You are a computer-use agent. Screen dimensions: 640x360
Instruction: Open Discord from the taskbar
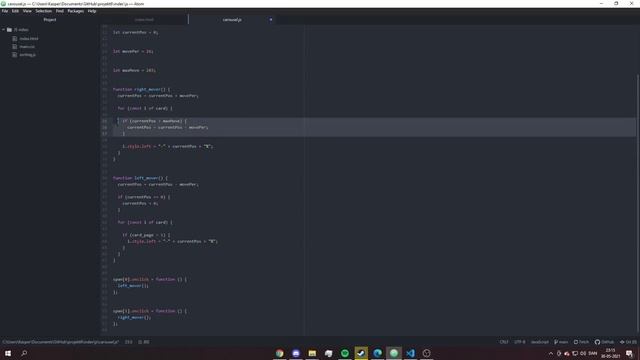pyautogui.click(x=296, y=353)
